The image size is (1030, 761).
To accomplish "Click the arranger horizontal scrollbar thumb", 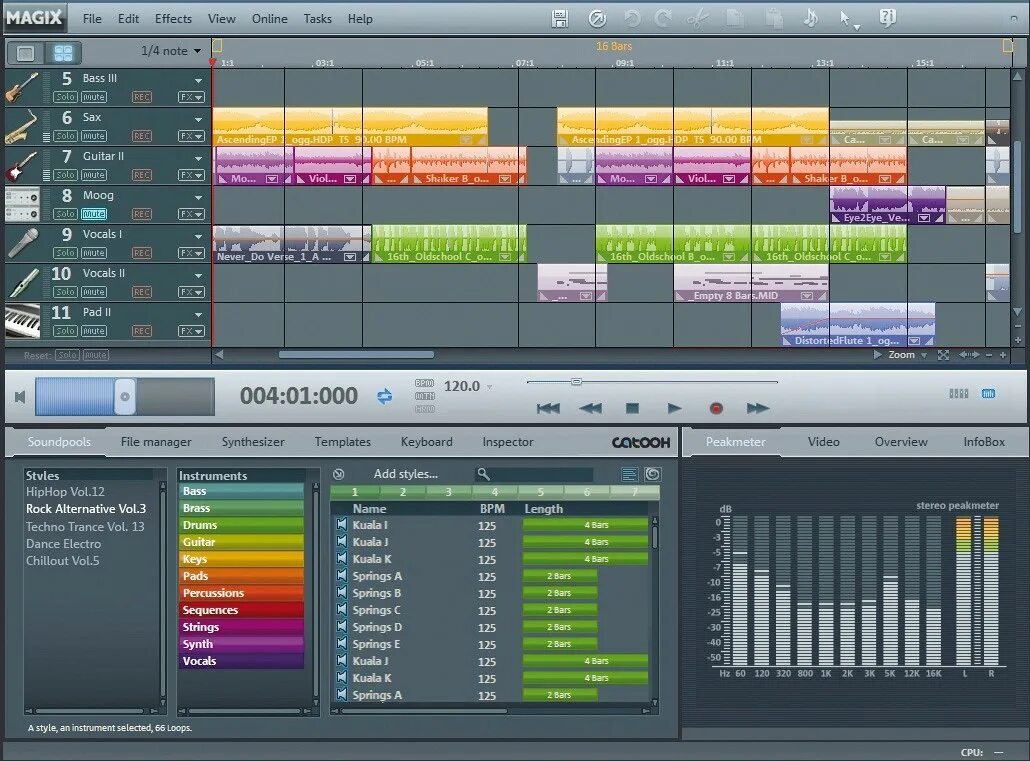I will 356,355.
